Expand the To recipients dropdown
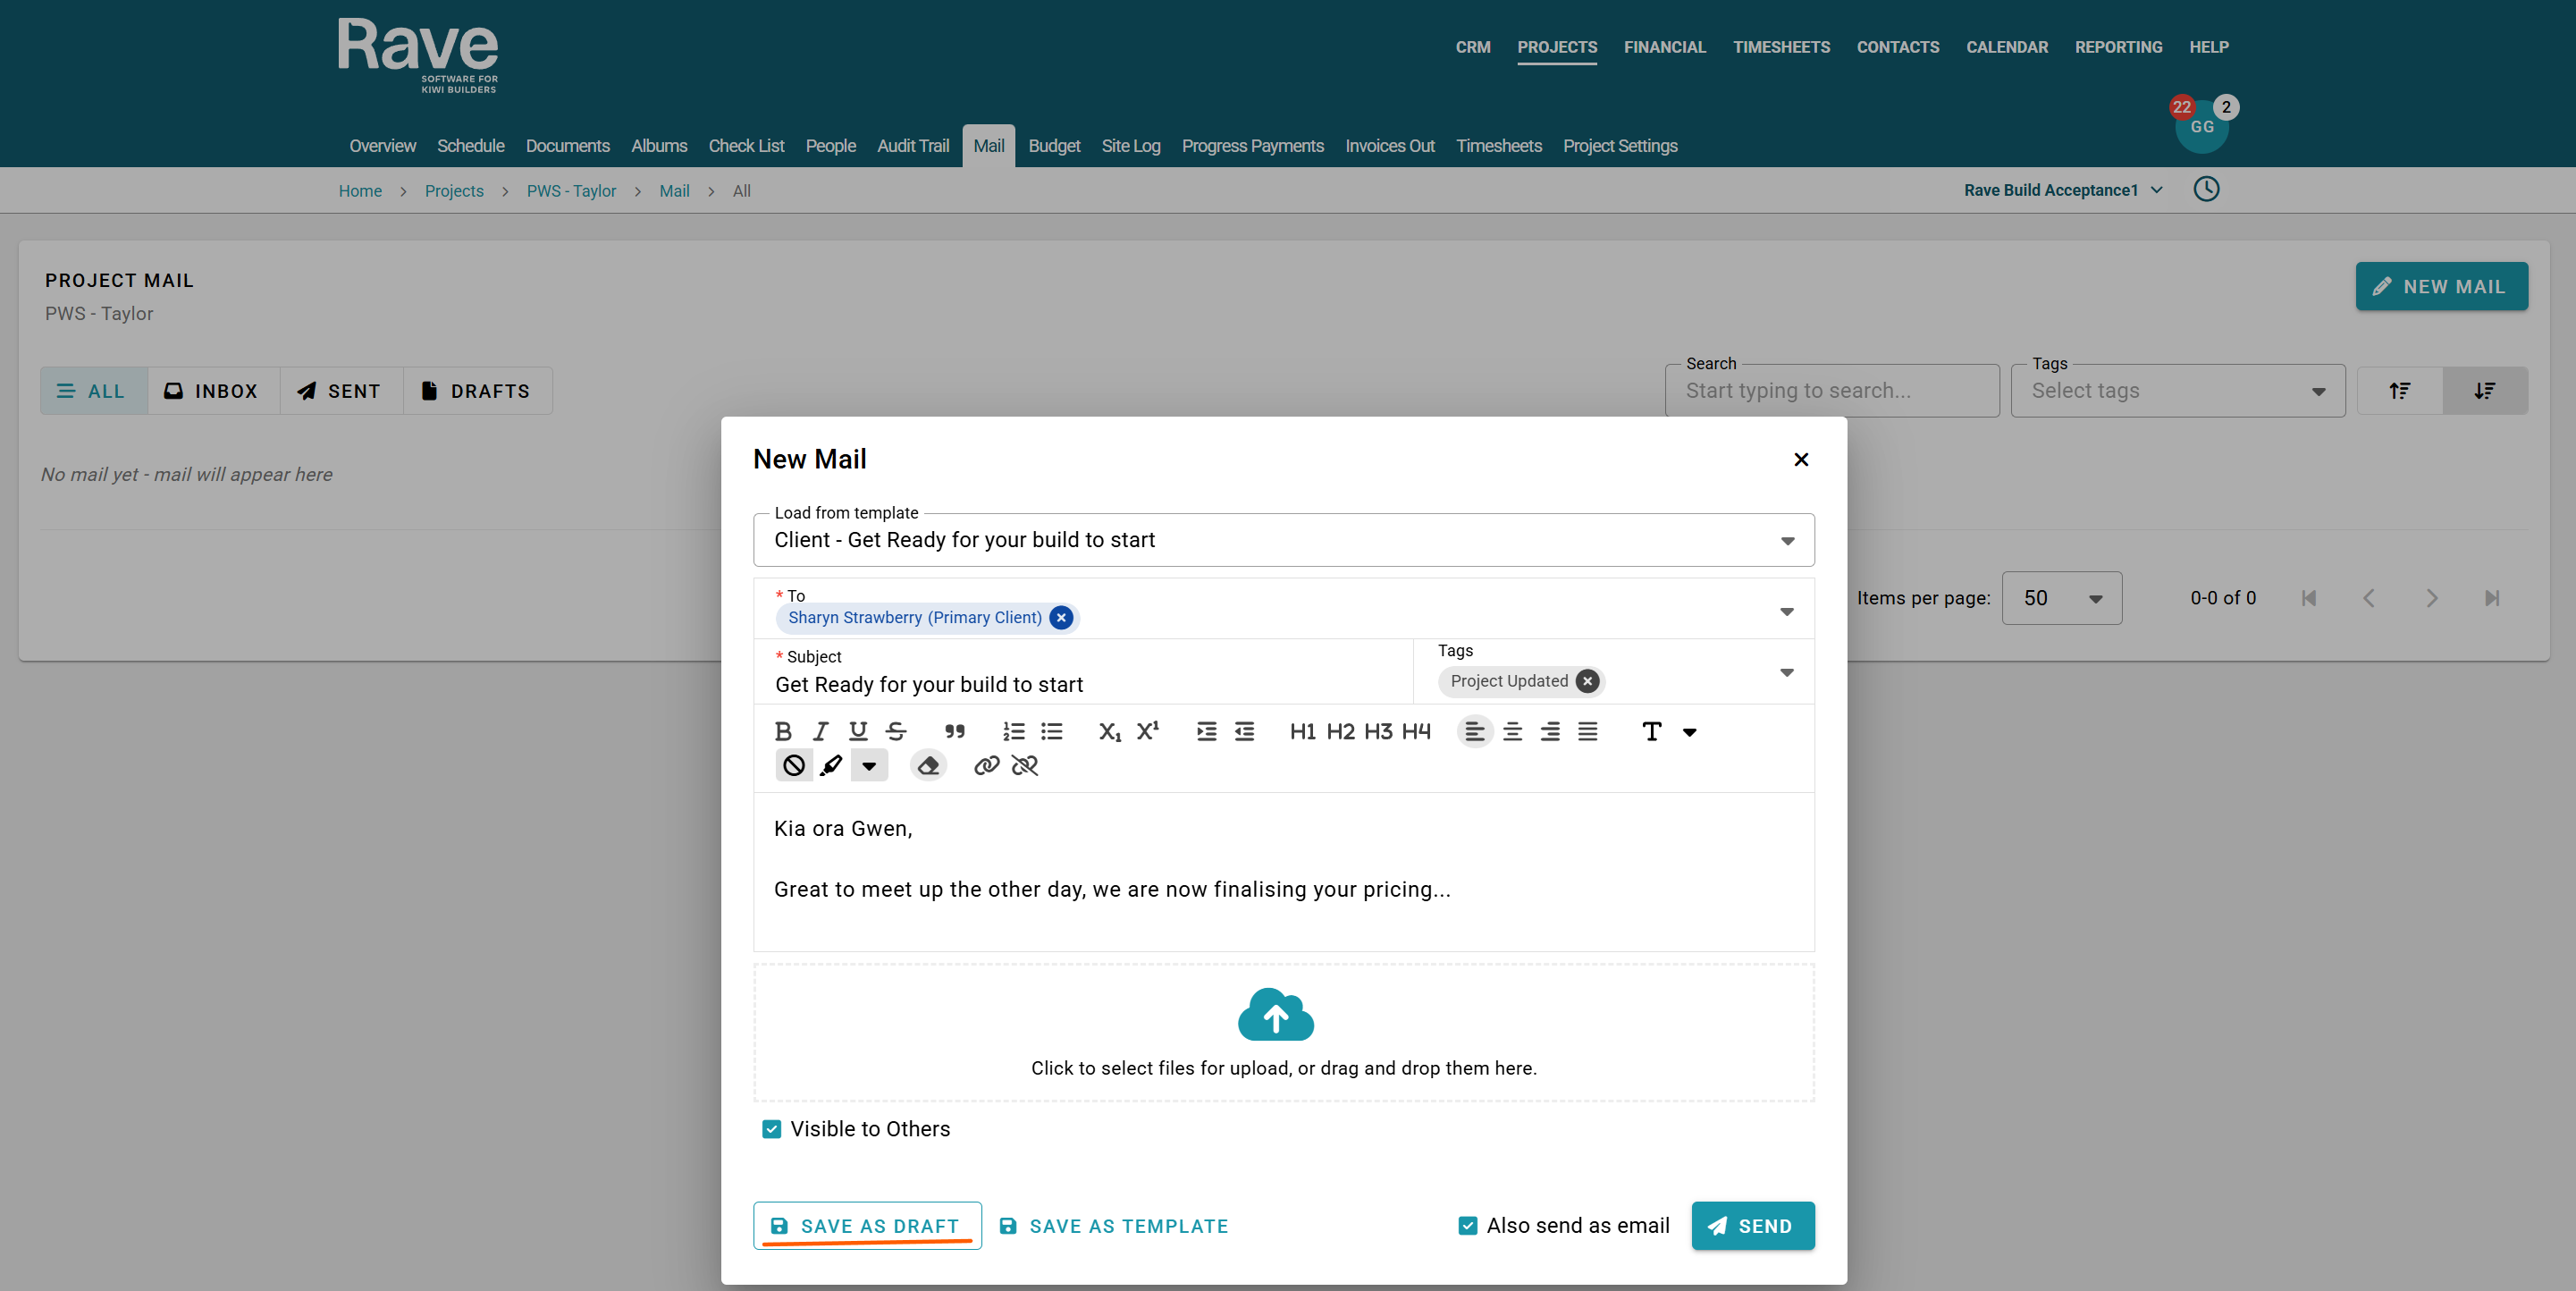 (1786, 611)
